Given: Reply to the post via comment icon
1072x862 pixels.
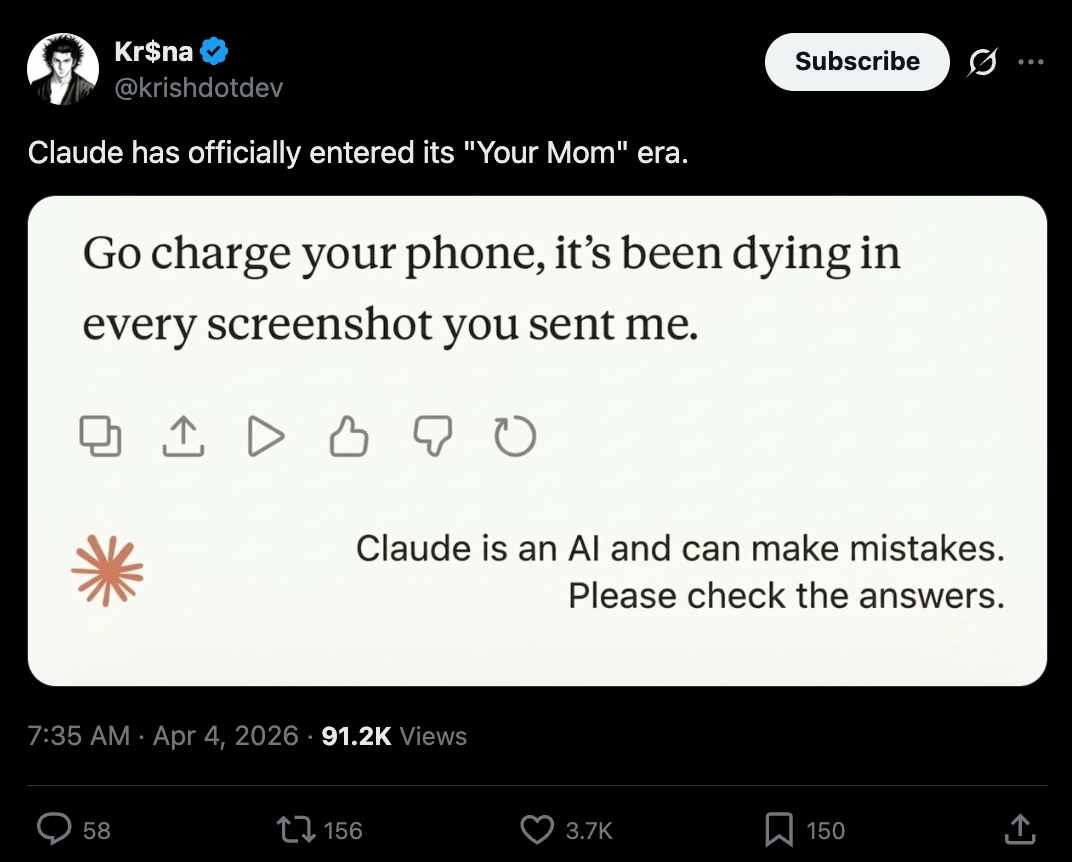Looking at the screenshot, I should [52, 829].
